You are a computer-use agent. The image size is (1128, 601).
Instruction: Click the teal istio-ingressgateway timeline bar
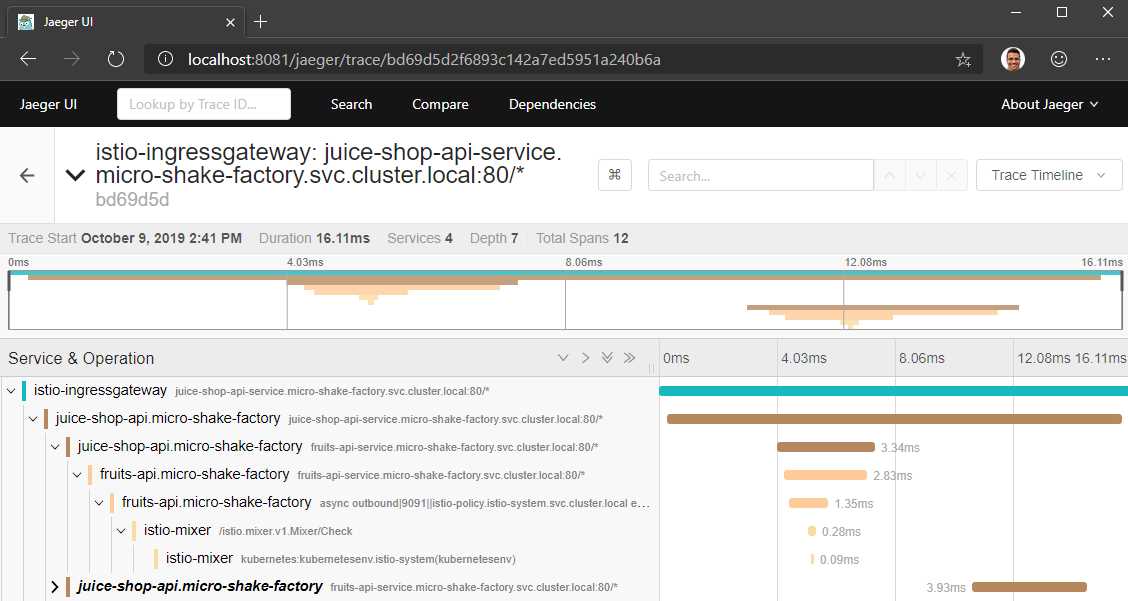tap(893, 391)
